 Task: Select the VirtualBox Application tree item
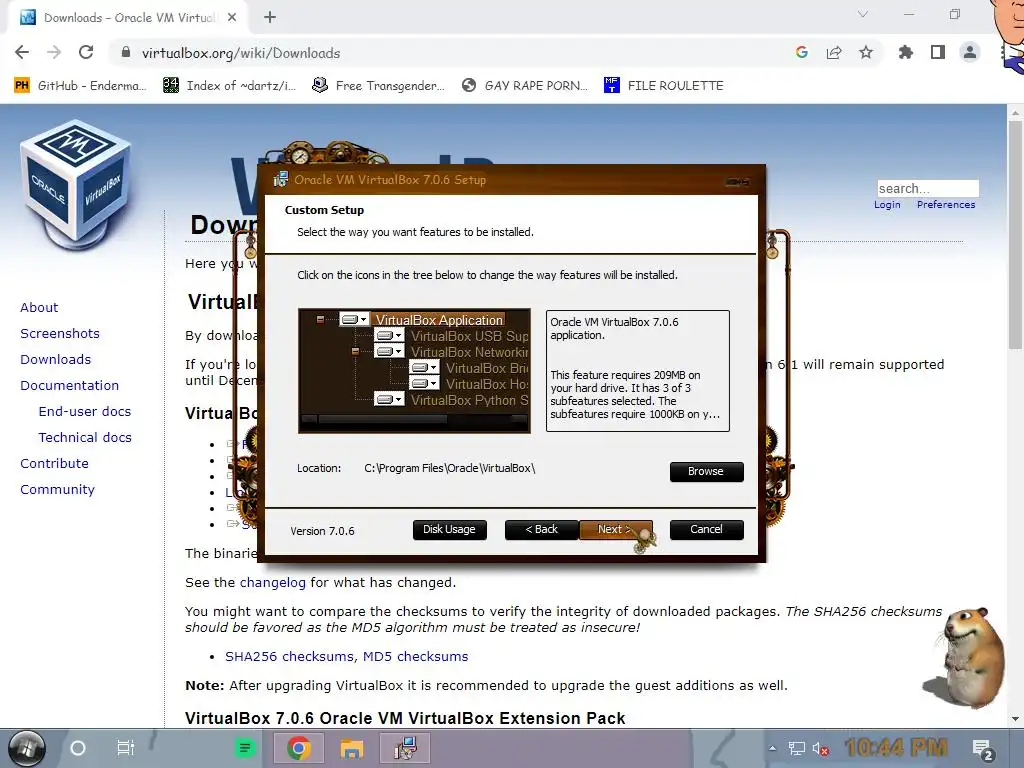click(439, 320)
